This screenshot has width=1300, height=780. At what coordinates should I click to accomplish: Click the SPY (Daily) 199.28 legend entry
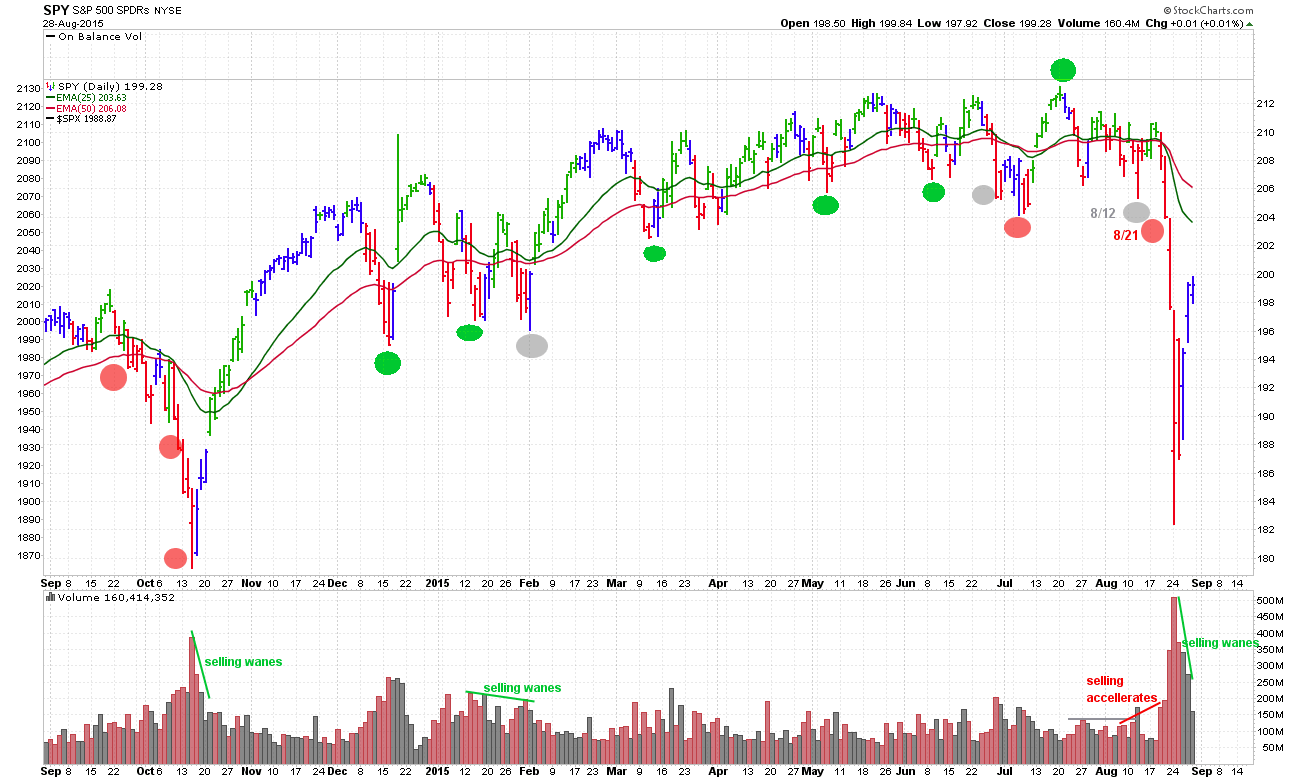click(x=104, y=86)
